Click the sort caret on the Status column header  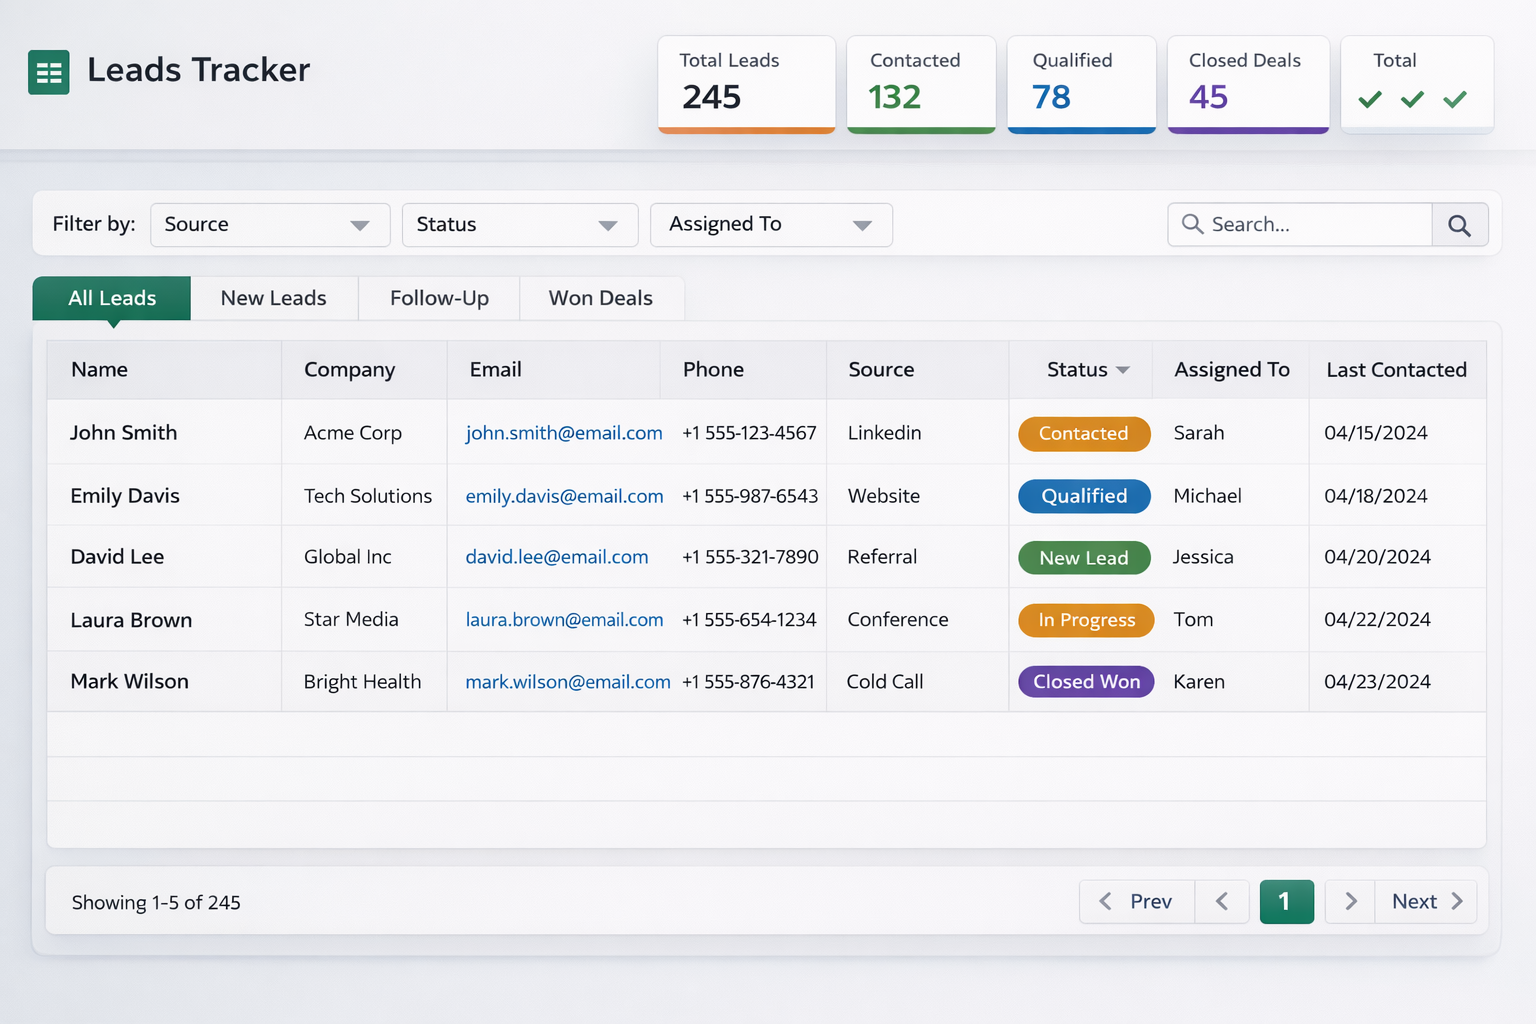[x=1122, y=369]
